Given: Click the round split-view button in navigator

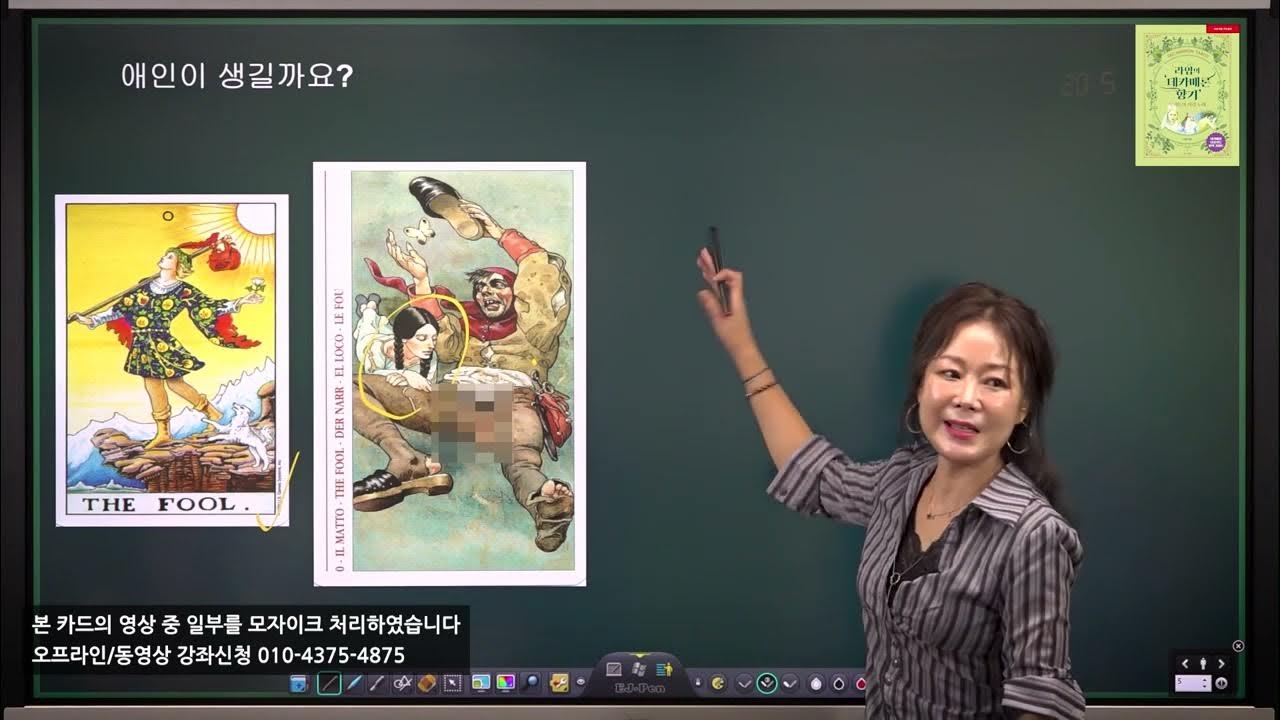Looking at the screenshot, I should (x=1221, y=683).
